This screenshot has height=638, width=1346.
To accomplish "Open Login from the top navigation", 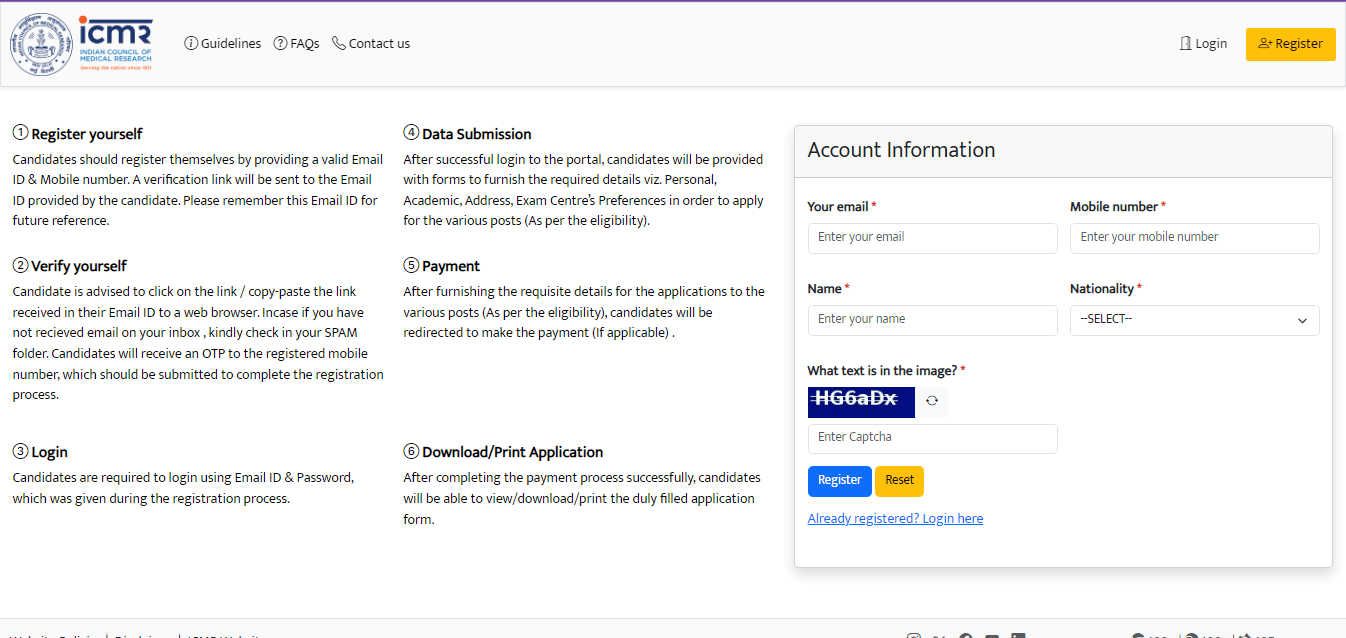I will click(1203, 44).
